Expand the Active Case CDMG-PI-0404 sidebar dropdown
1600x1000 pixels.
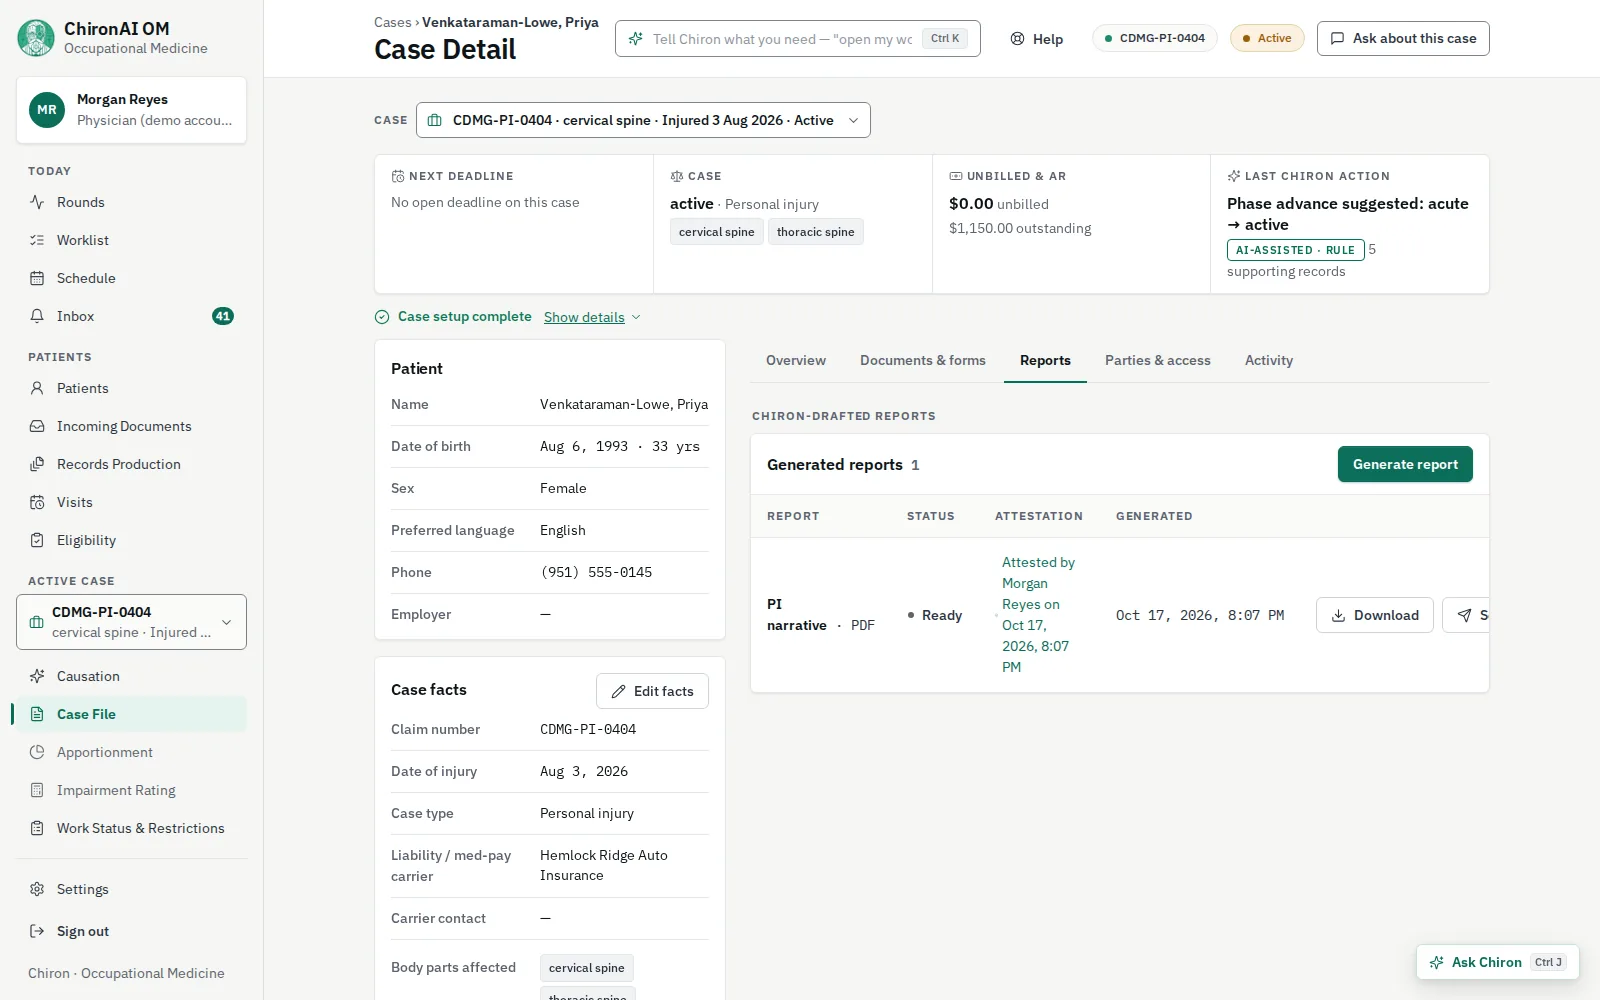pos(131,622)
